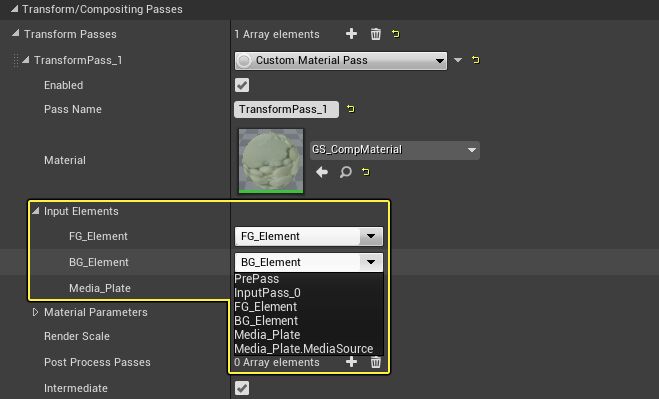Collapse the Input Elements group
Screen dimensions: 659x399
tap(36, 211)
